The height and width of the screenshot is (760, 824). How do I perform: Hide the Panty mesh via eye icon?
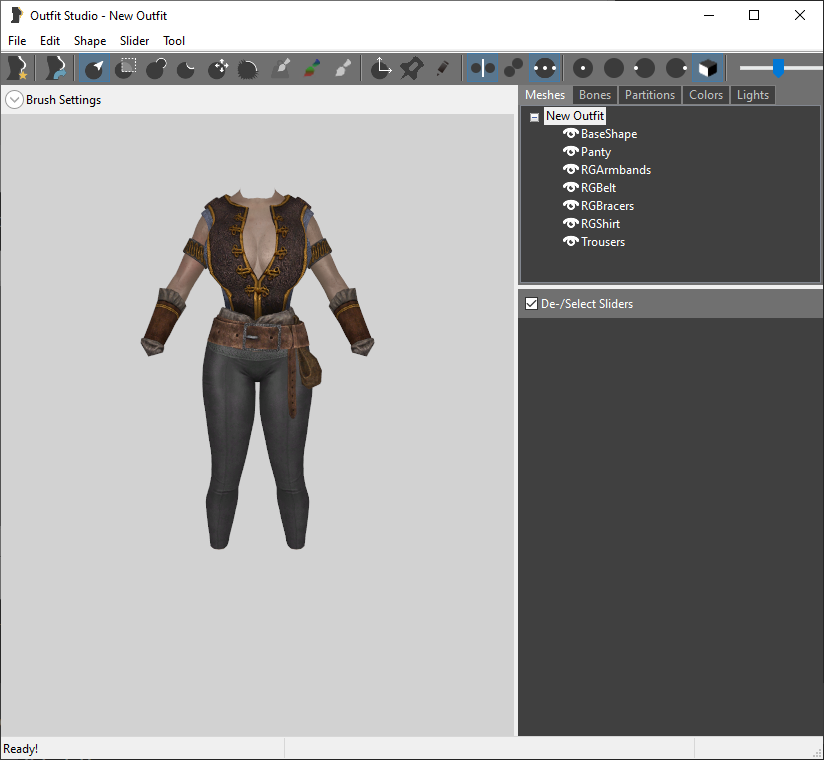tap(571, 151)
